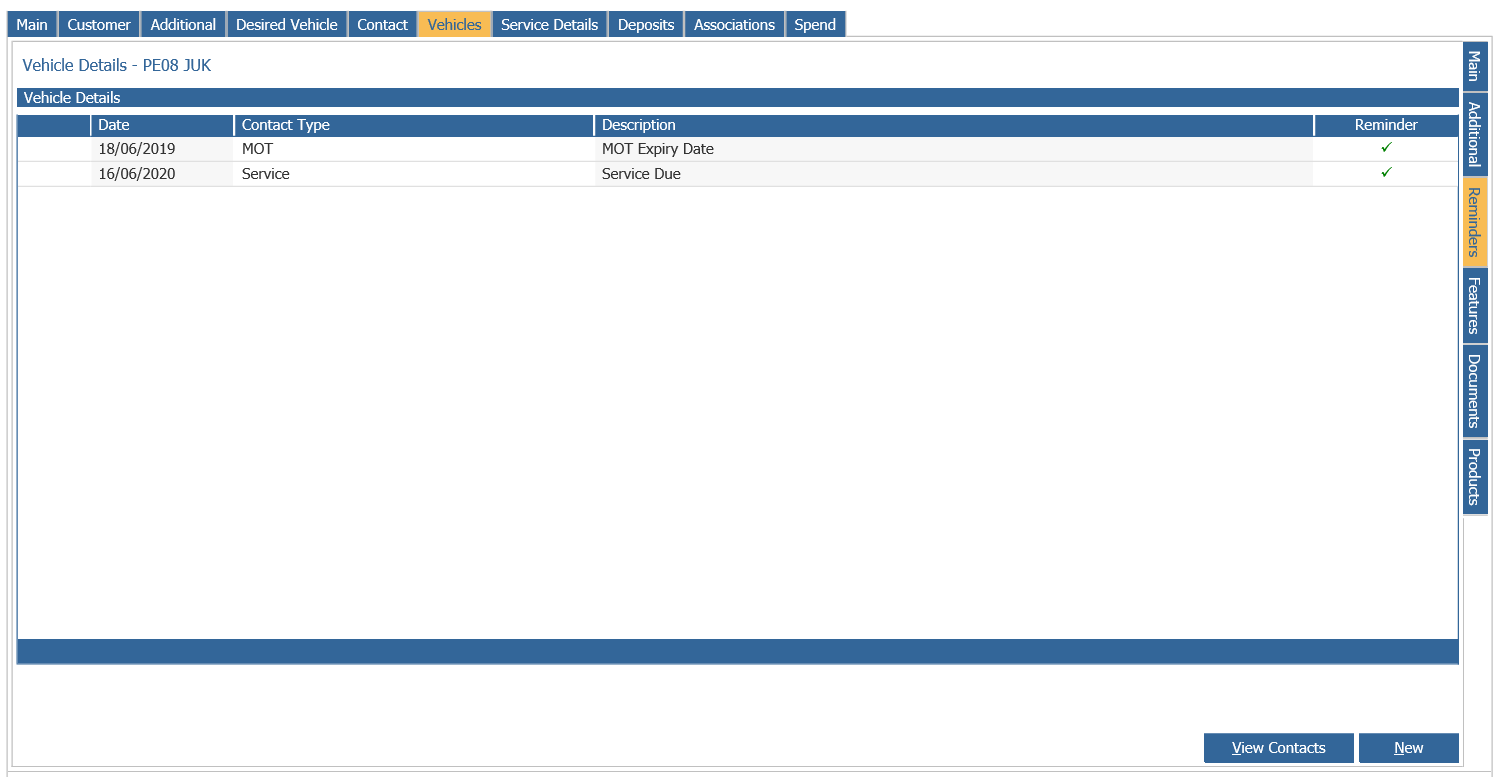
Task: Open the Service Details tab
Action: point(550,24)
